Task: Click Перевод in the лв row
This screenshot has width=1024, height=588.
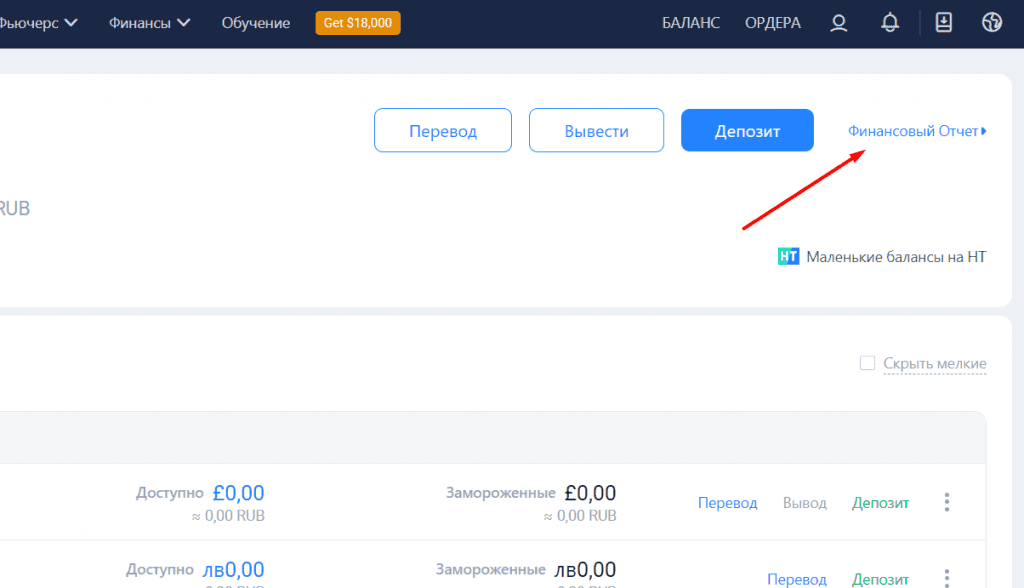Action: 797,580
